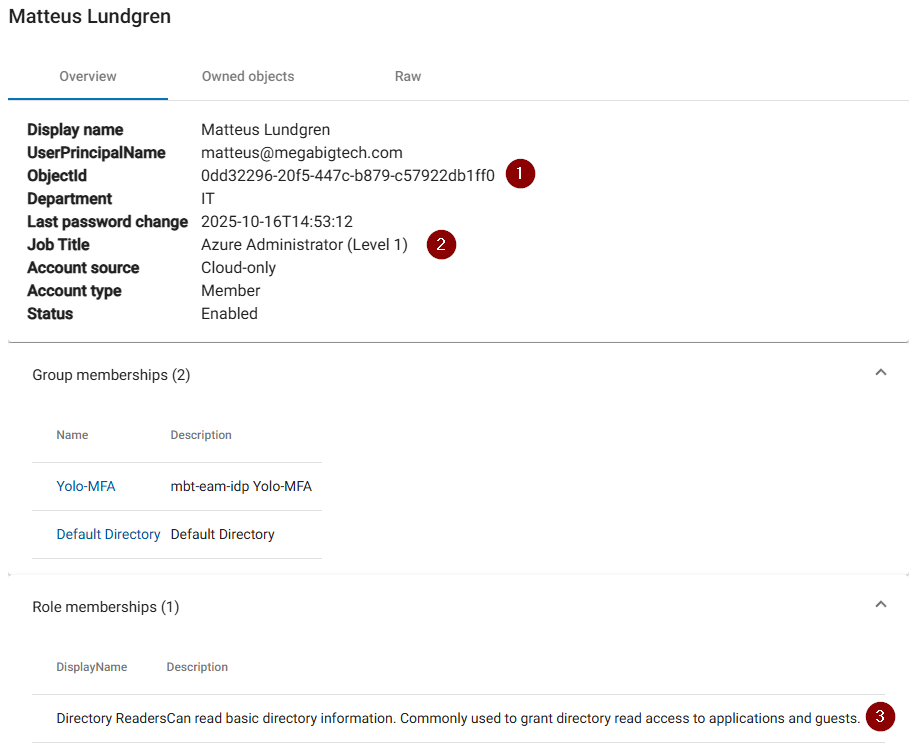910x746 pixels.
Task: Click the Description header in Role memberships table
Action: 197,667
